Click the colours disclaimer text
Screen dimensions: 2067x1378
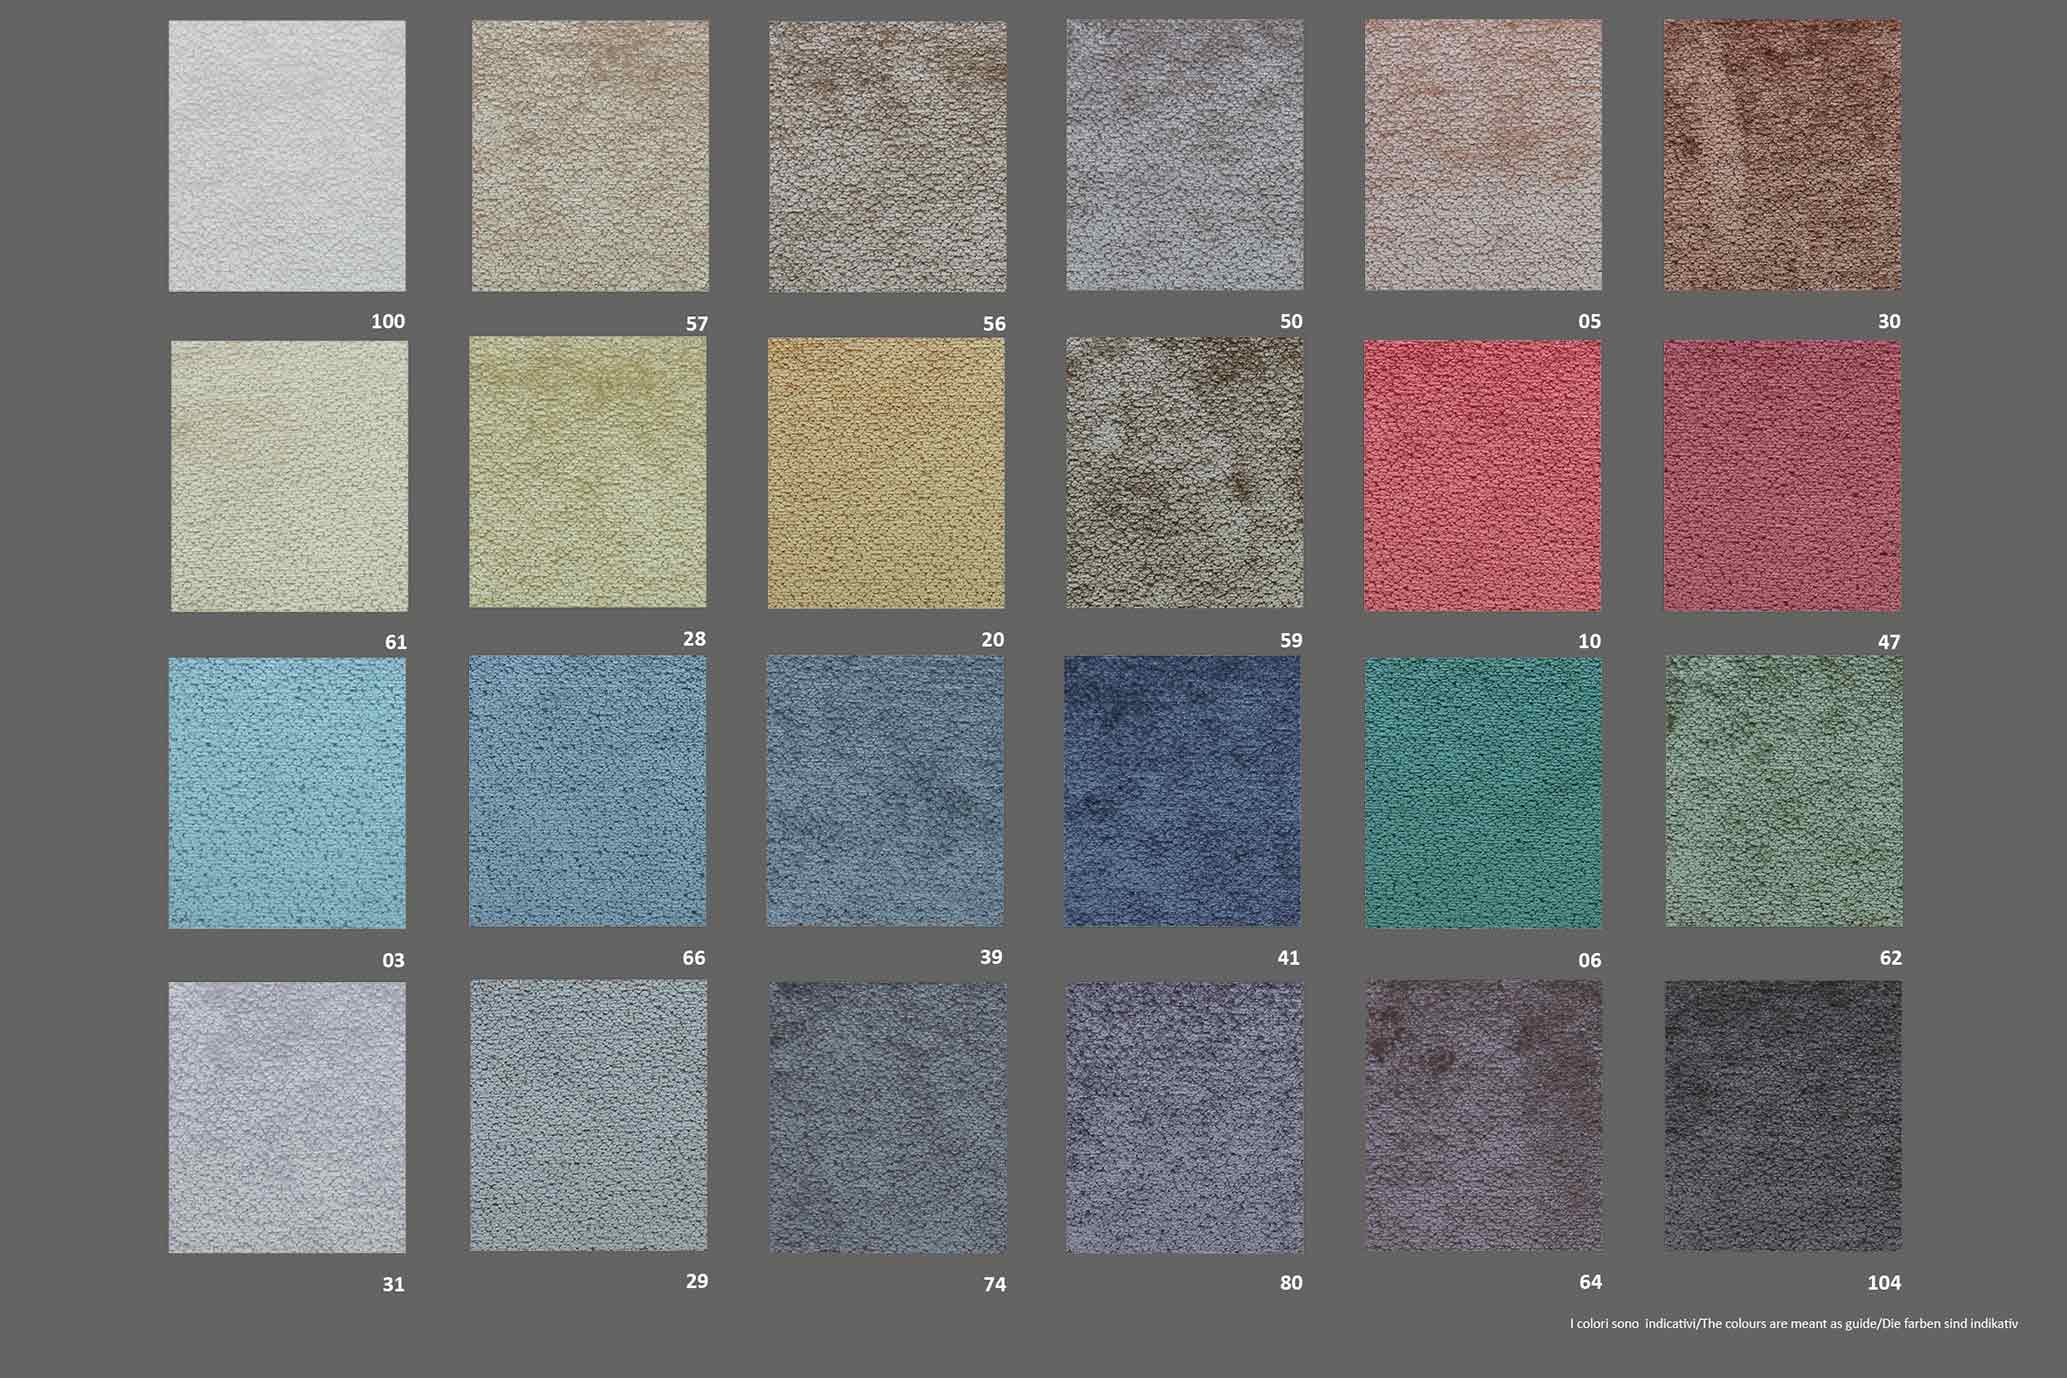pos(1793,1323)
